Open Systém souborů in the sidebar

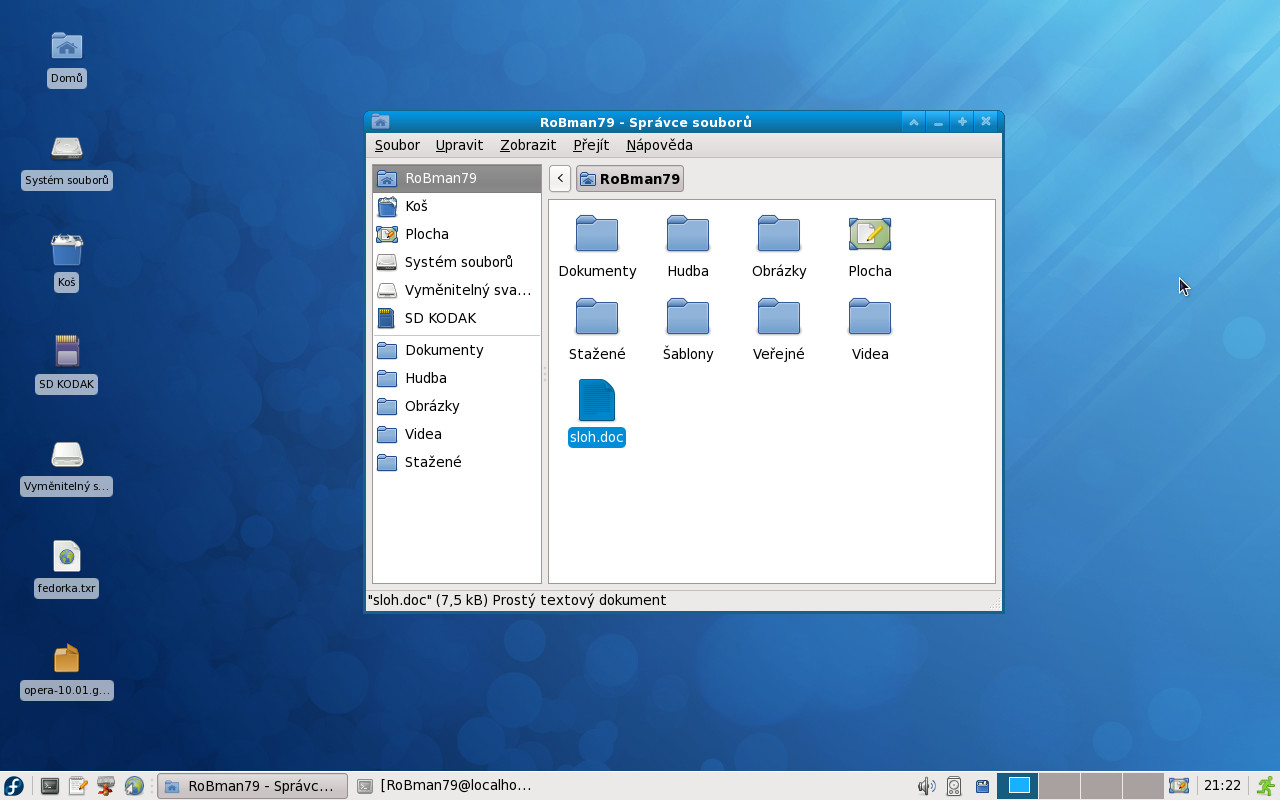(458, 262)
